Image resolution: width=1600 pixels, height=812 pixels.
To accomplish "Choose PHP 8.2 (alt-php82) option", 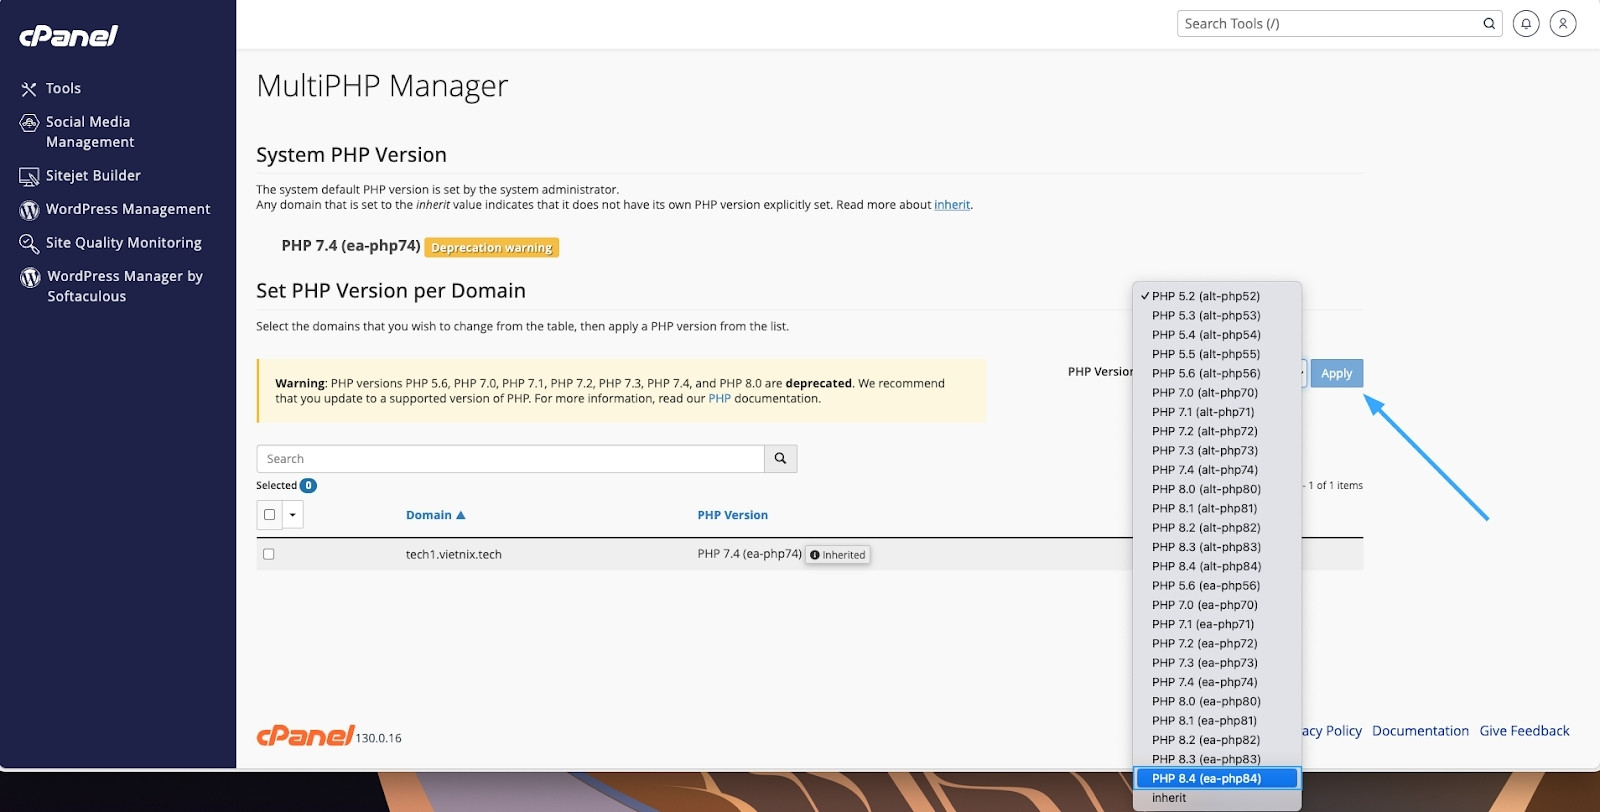I will point(1217,528).
